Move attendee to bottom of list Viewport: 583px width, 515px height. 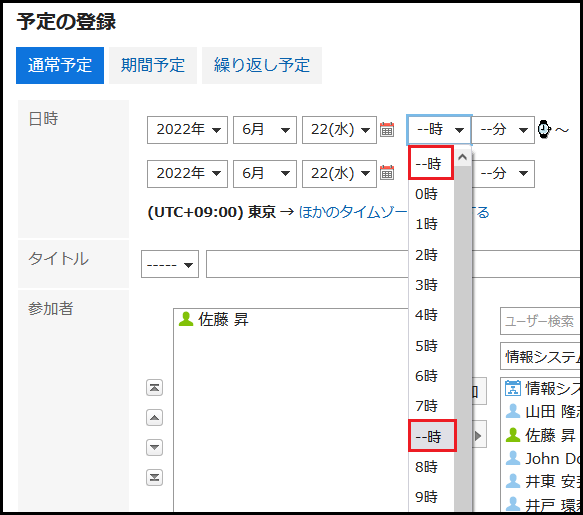[x=154, y=477]
